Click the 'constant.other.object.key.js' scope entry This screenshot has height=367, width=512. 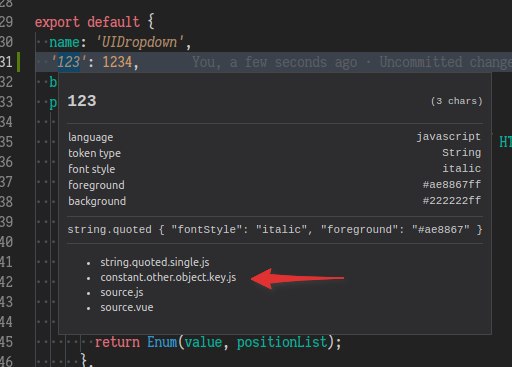coord(168,277)
